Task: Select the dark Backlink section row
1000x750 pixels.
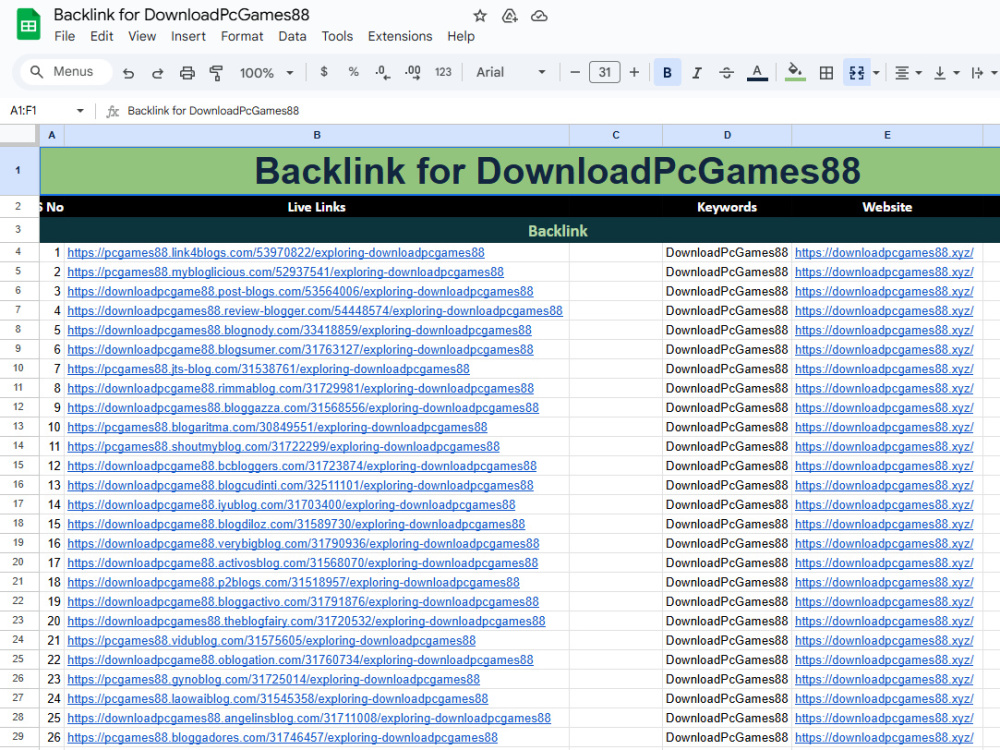Action: click(x=519, y=231)
